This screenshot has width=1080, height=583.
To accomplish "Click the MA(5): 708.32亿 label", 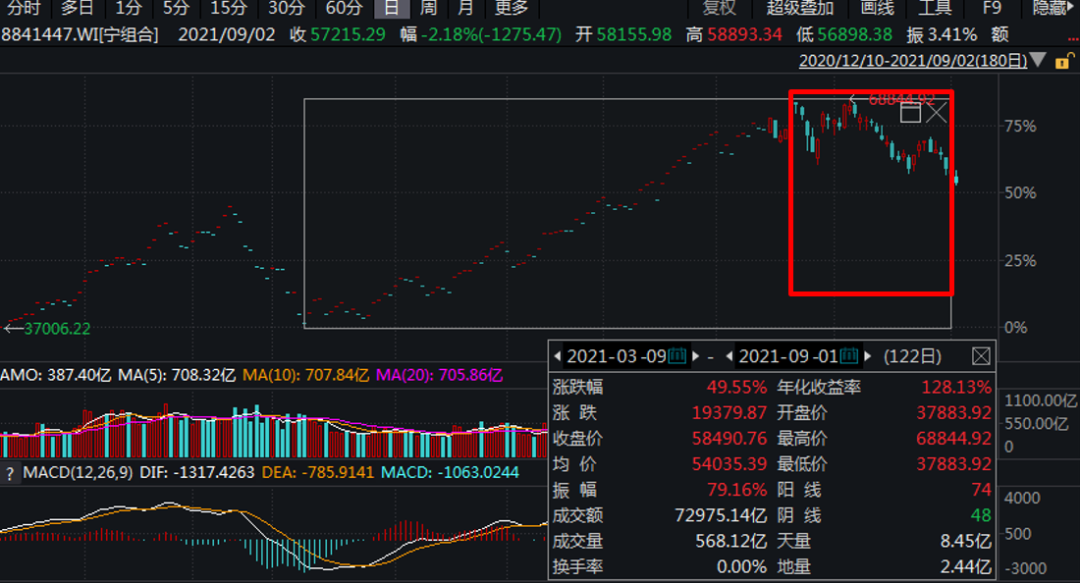I will click(177, 376).
